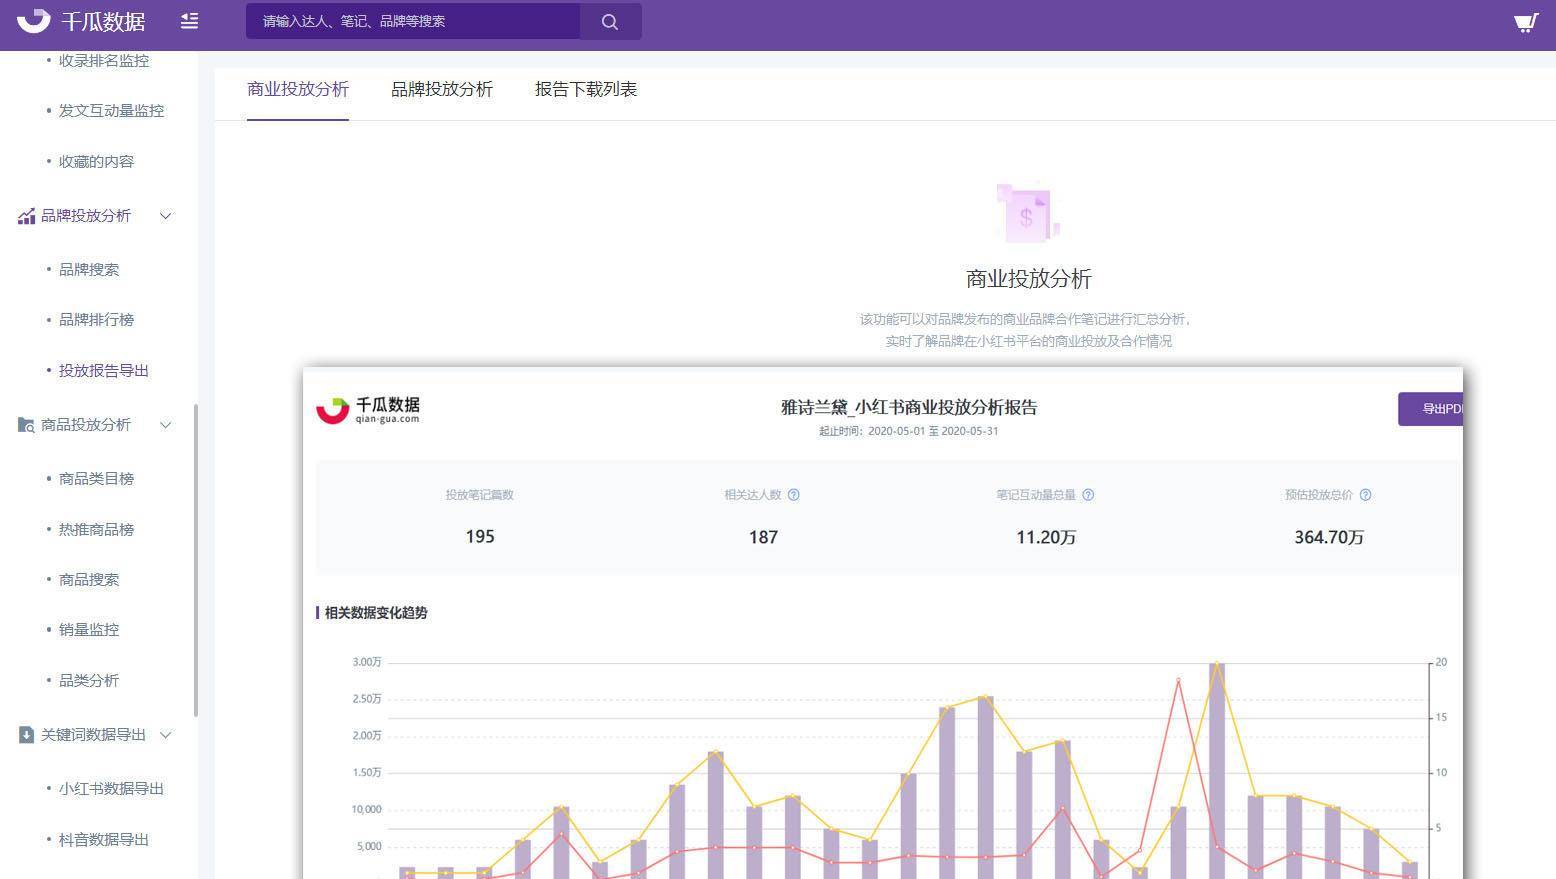Click the search input field
This screenshot has width=1556, height=879.
[413, 21]
